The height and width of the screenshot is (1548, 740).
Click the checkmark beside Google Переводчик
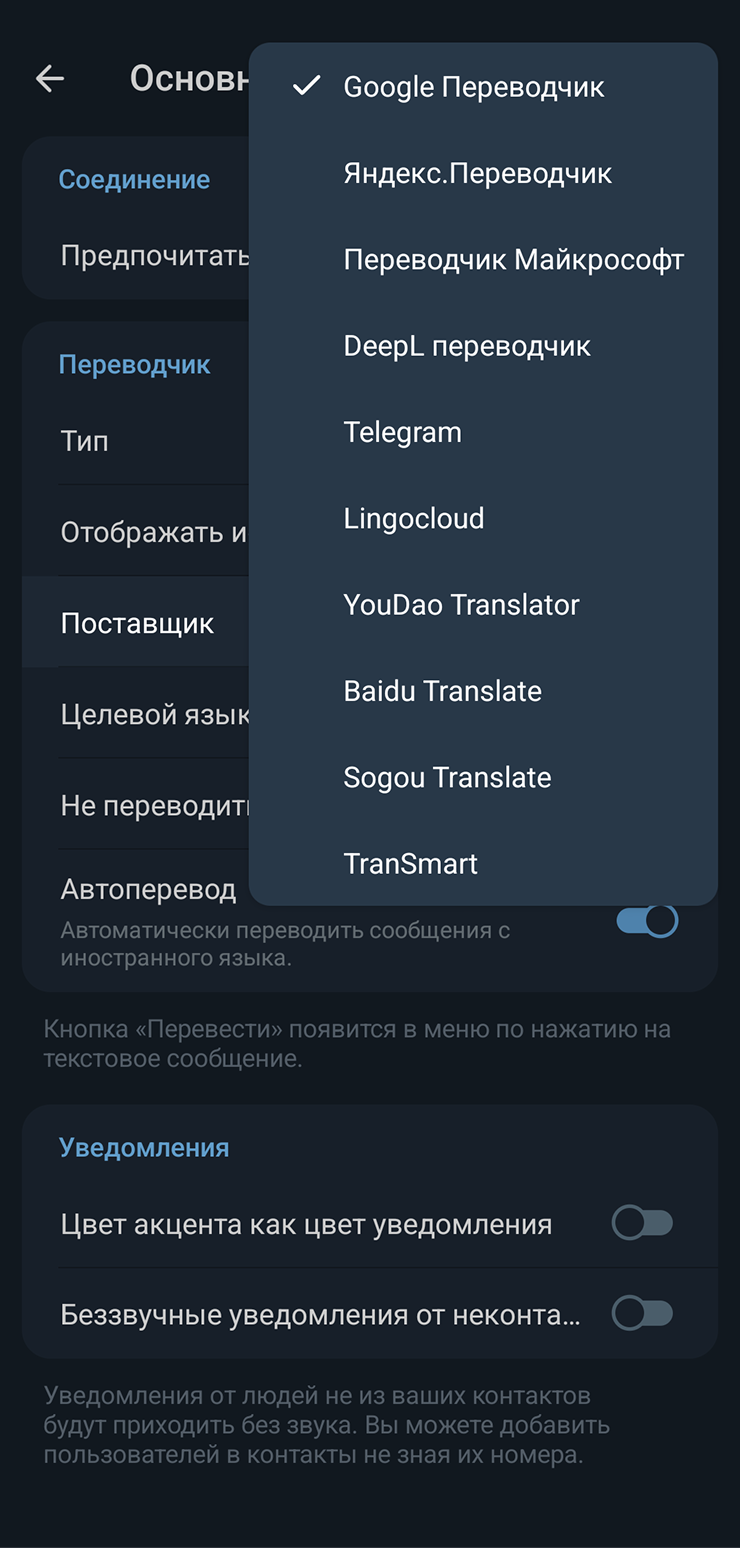pyautogui.click(x=306, y=87)
